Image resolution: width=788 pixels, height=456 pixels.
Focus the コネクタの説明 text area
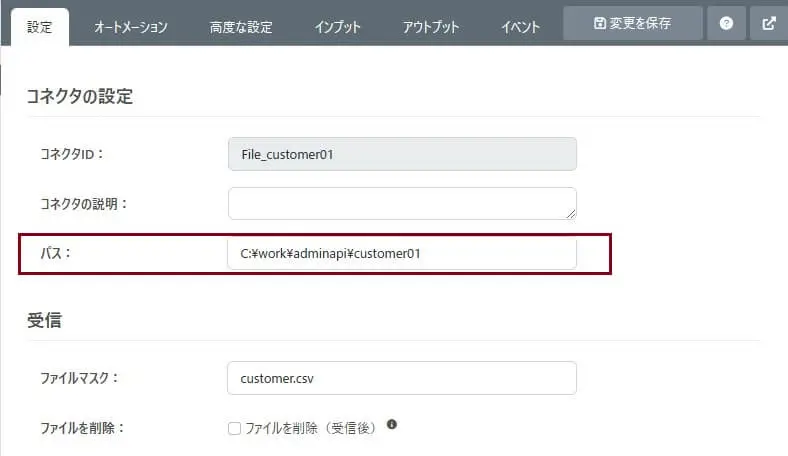(x=402, y=203)
